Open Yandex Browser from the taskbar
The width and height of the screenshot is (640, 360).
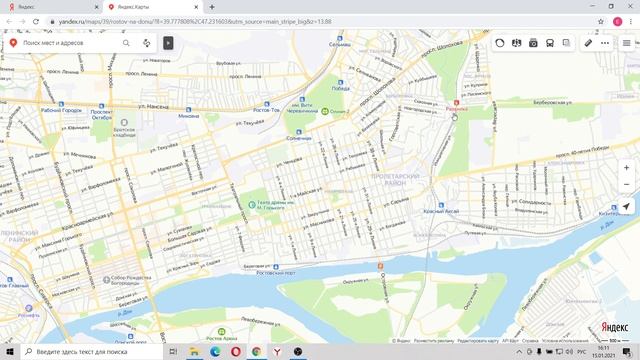[x=277, y=351]
